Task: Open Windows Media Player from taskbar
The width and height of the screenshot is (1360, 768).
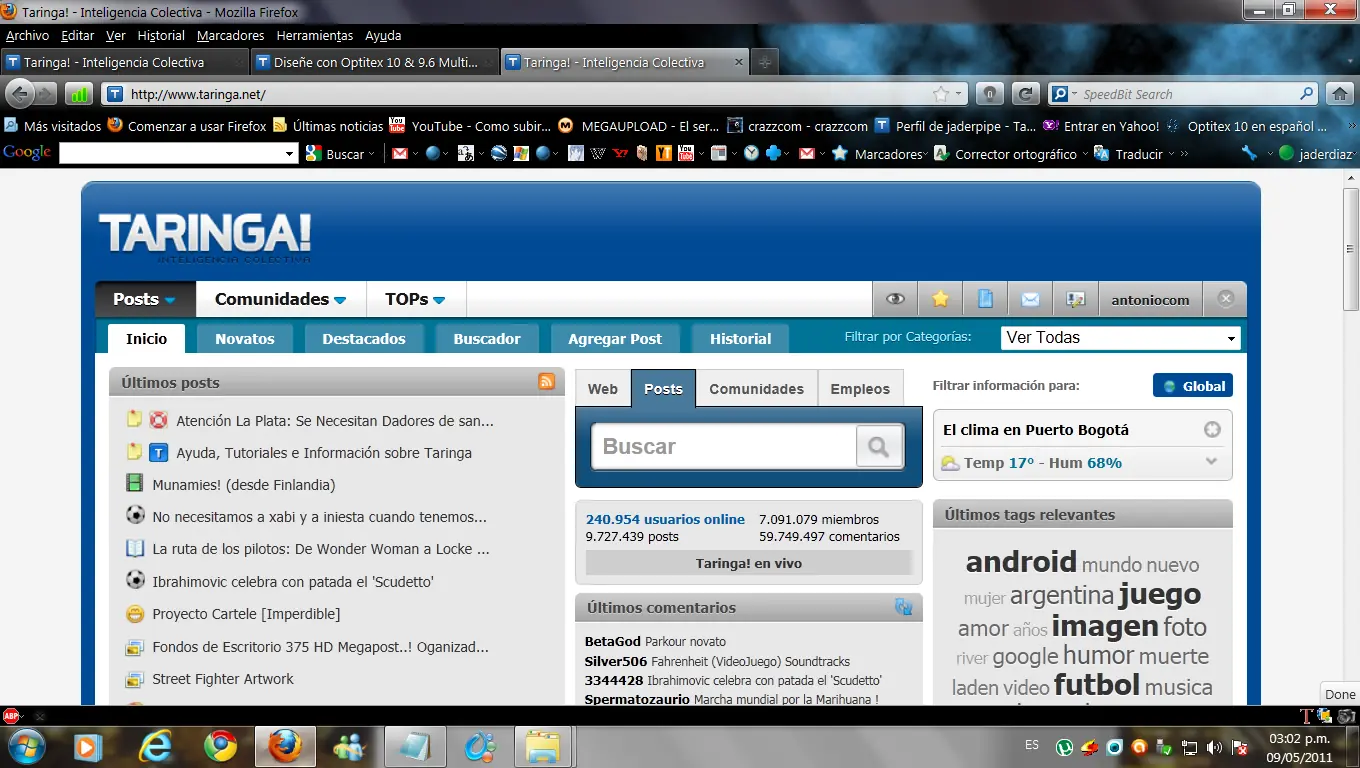Action: 88,746
